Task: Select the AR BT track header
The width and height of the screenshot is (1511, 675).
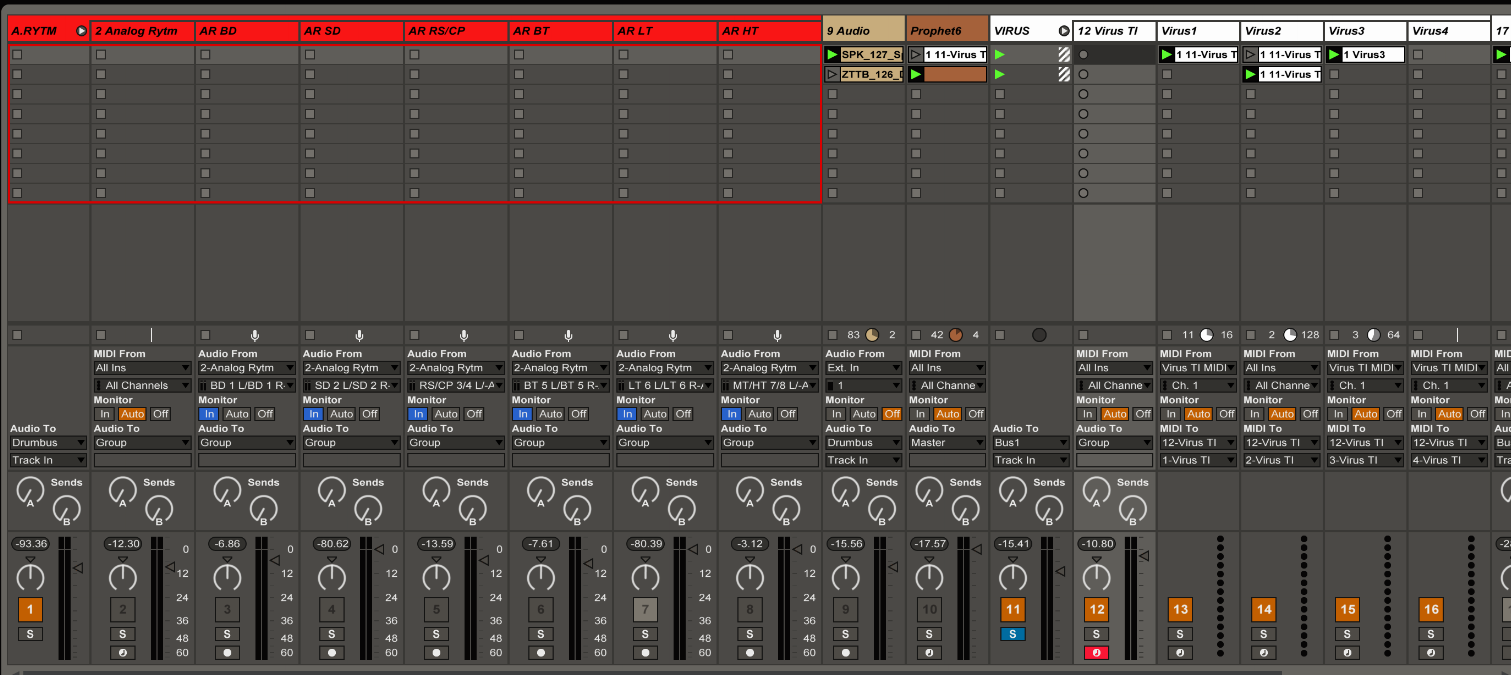Action: (560, 31)
